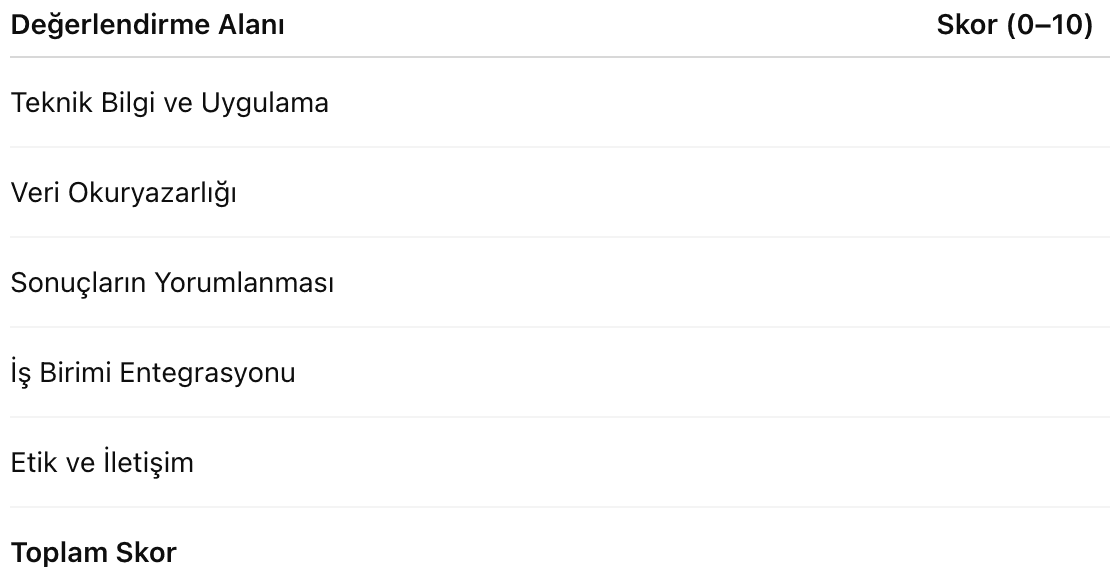Screen dimensions: 1110x576
Task: Click the 'Skor (0–10)' column header
Action: coord(1014,27)
